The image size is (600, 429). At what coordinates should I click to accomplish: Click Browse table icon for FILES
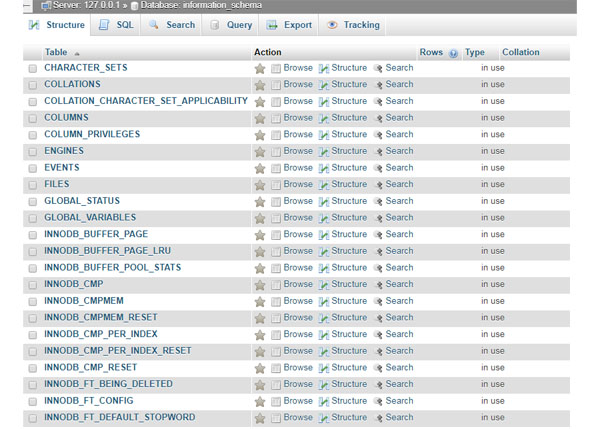point(276,185)
